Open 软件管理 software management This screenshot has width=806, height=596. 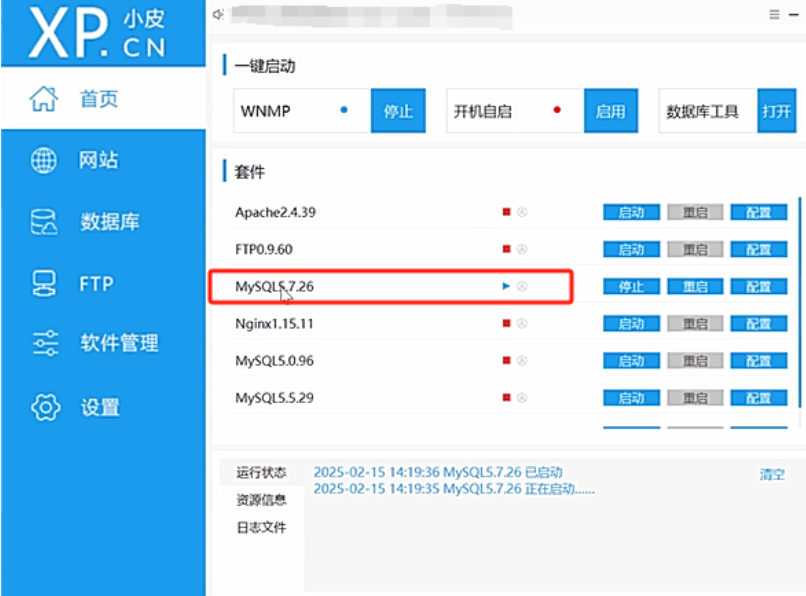click(119, 343)
